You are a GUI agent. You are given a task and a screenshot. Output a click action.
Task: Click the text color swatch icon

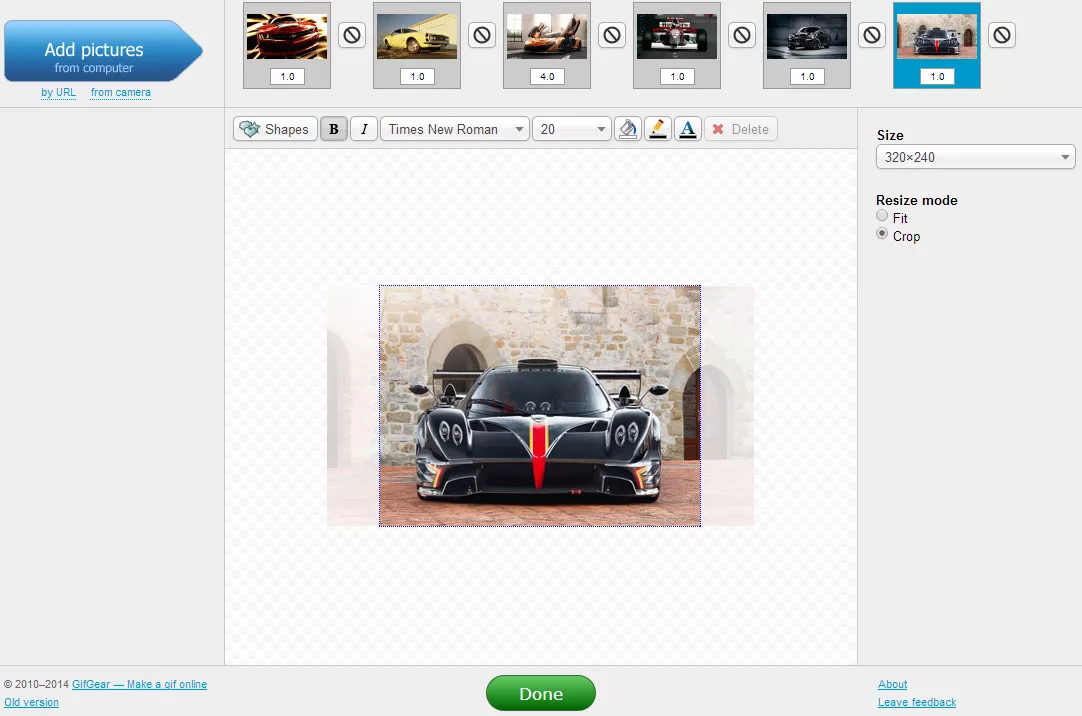[687, 128]
